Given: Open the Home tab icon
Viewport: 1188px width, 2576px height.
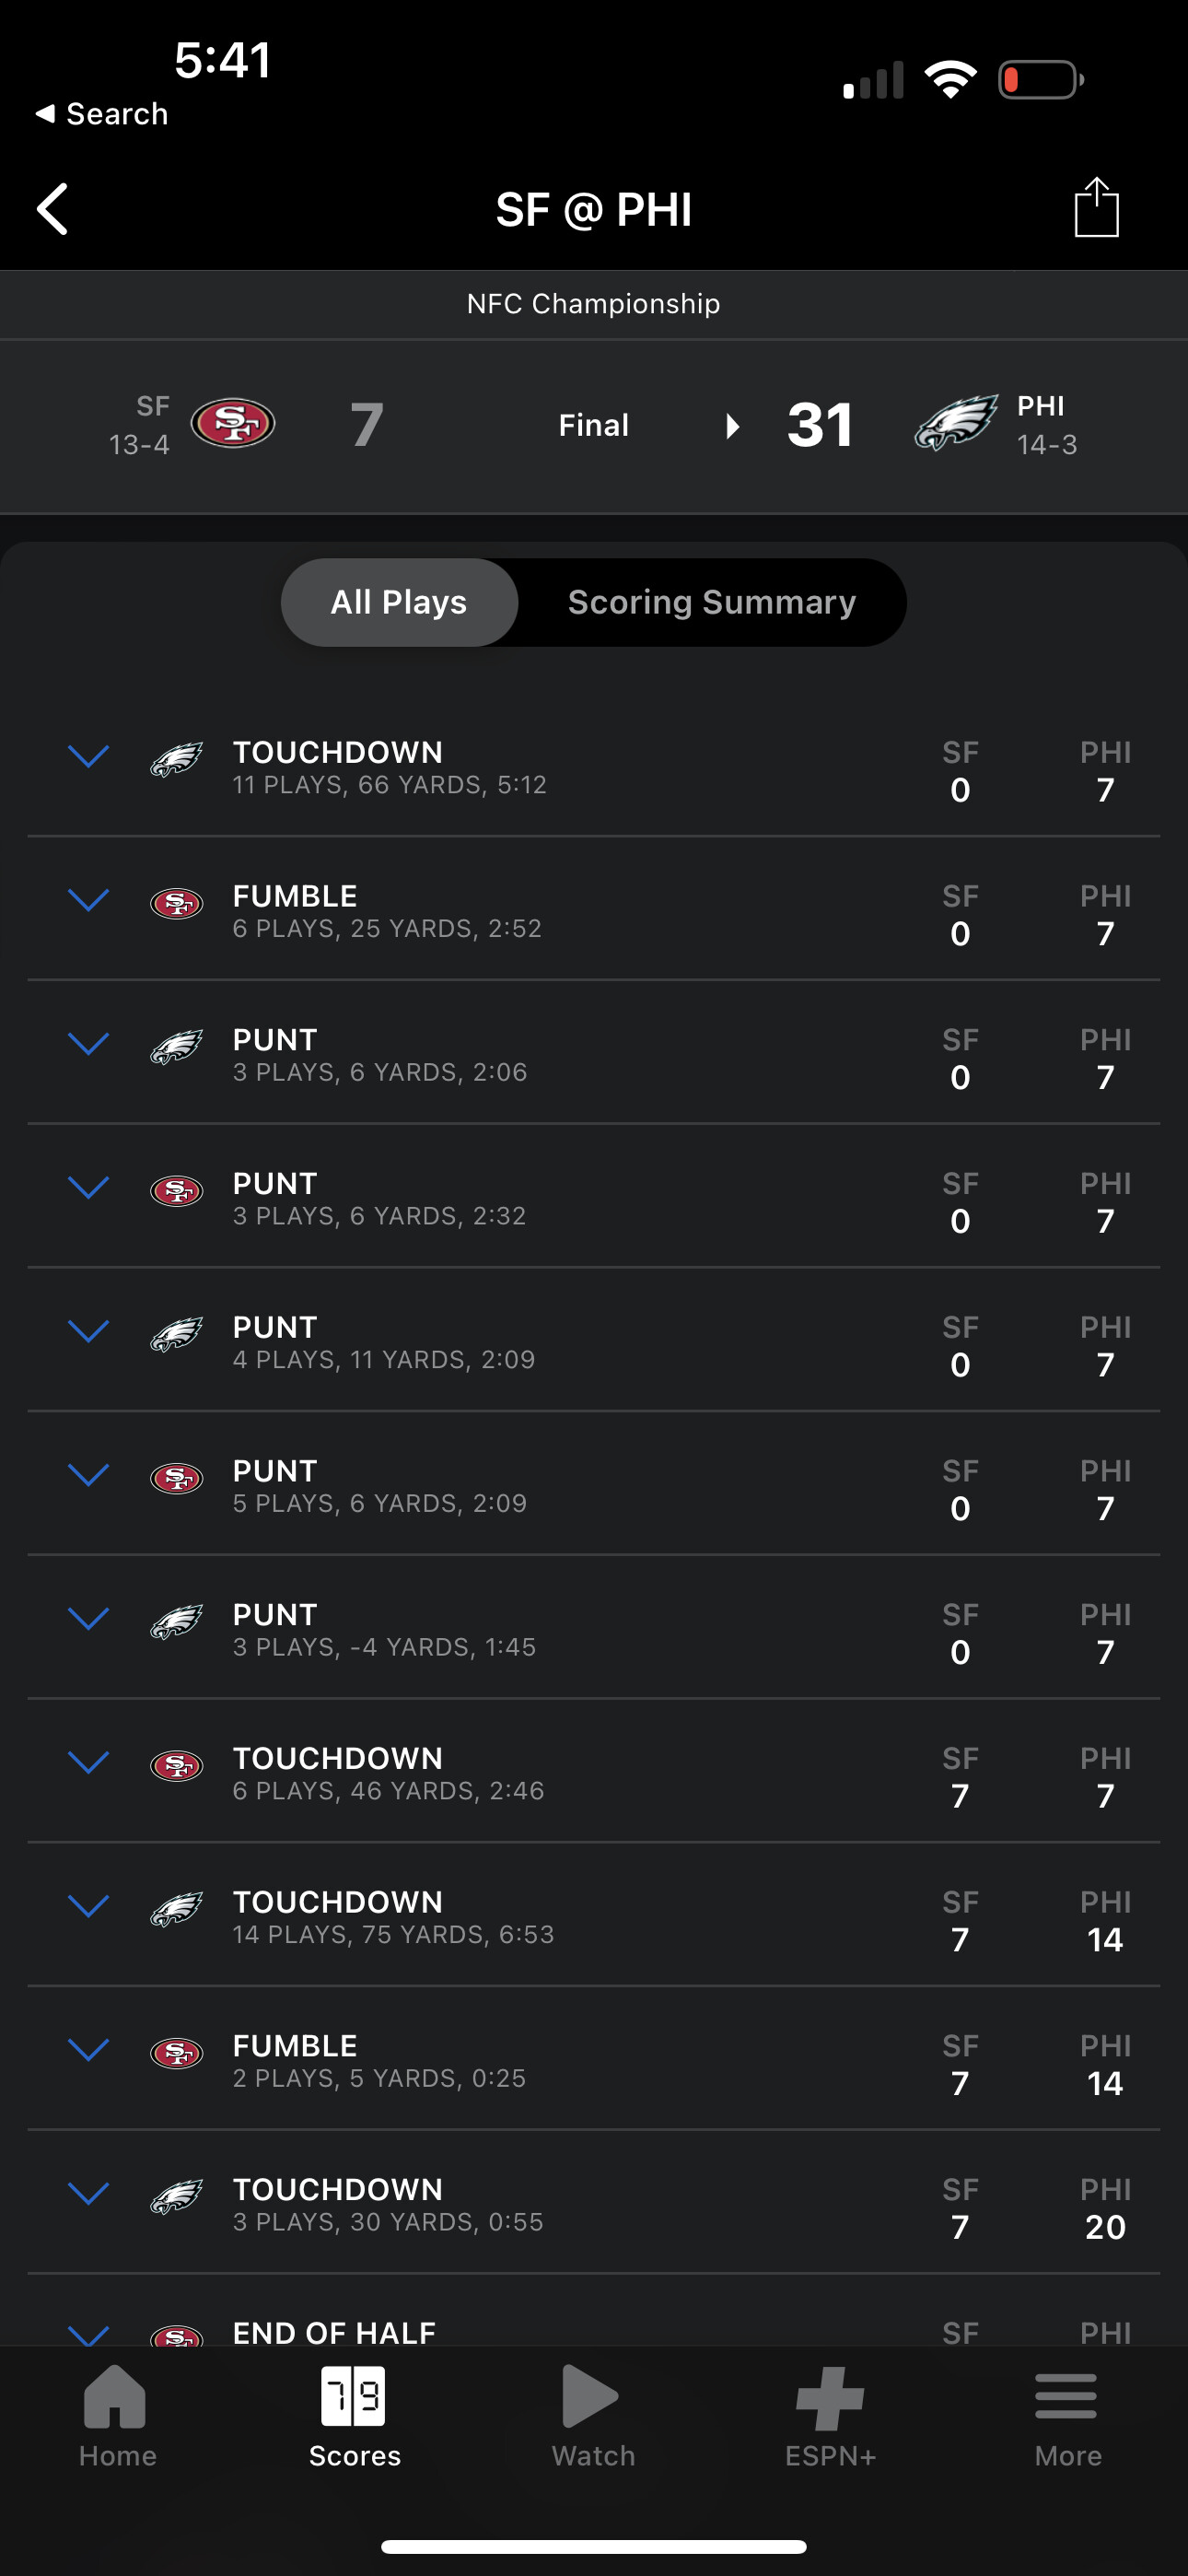Looking at the screenshot, I should tap(116, 2397).
